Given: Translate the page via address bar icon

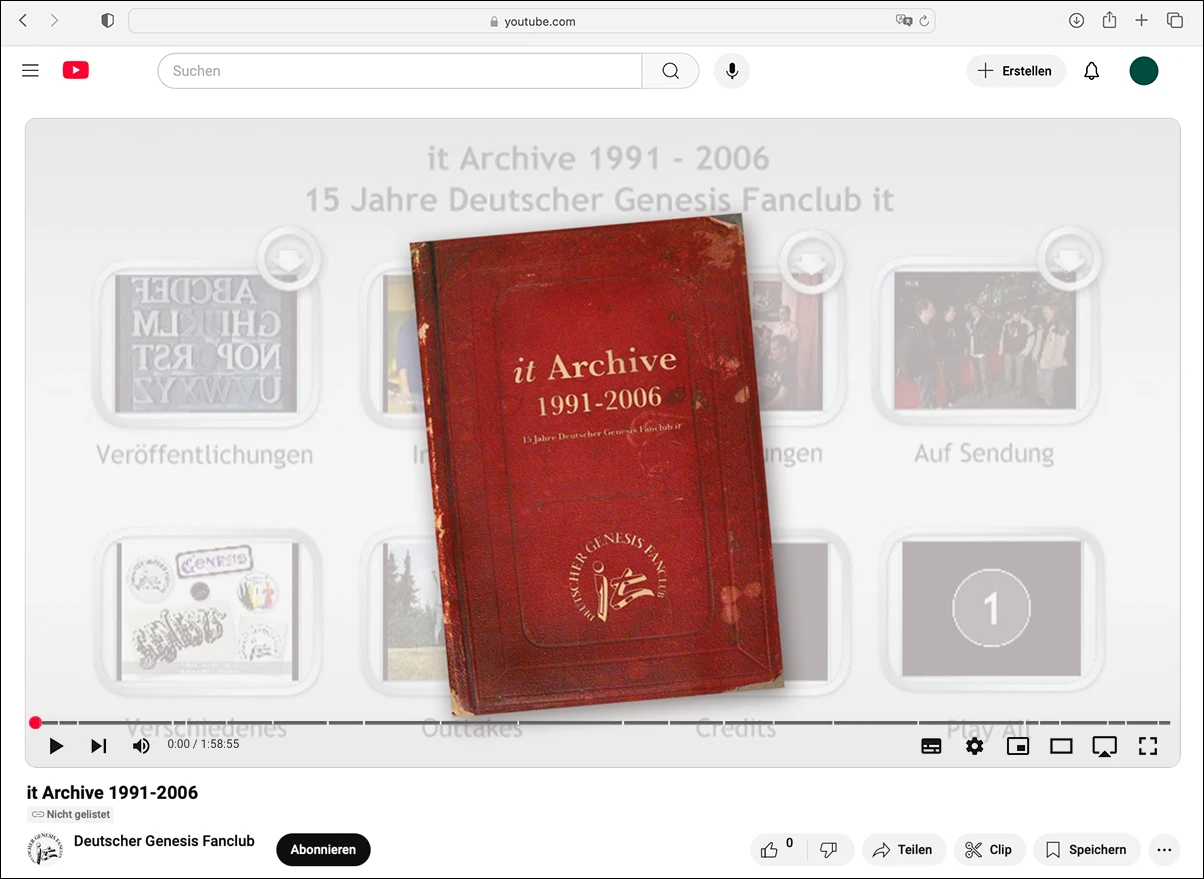Looking at the screenshot, I should (x=903, y=21).
